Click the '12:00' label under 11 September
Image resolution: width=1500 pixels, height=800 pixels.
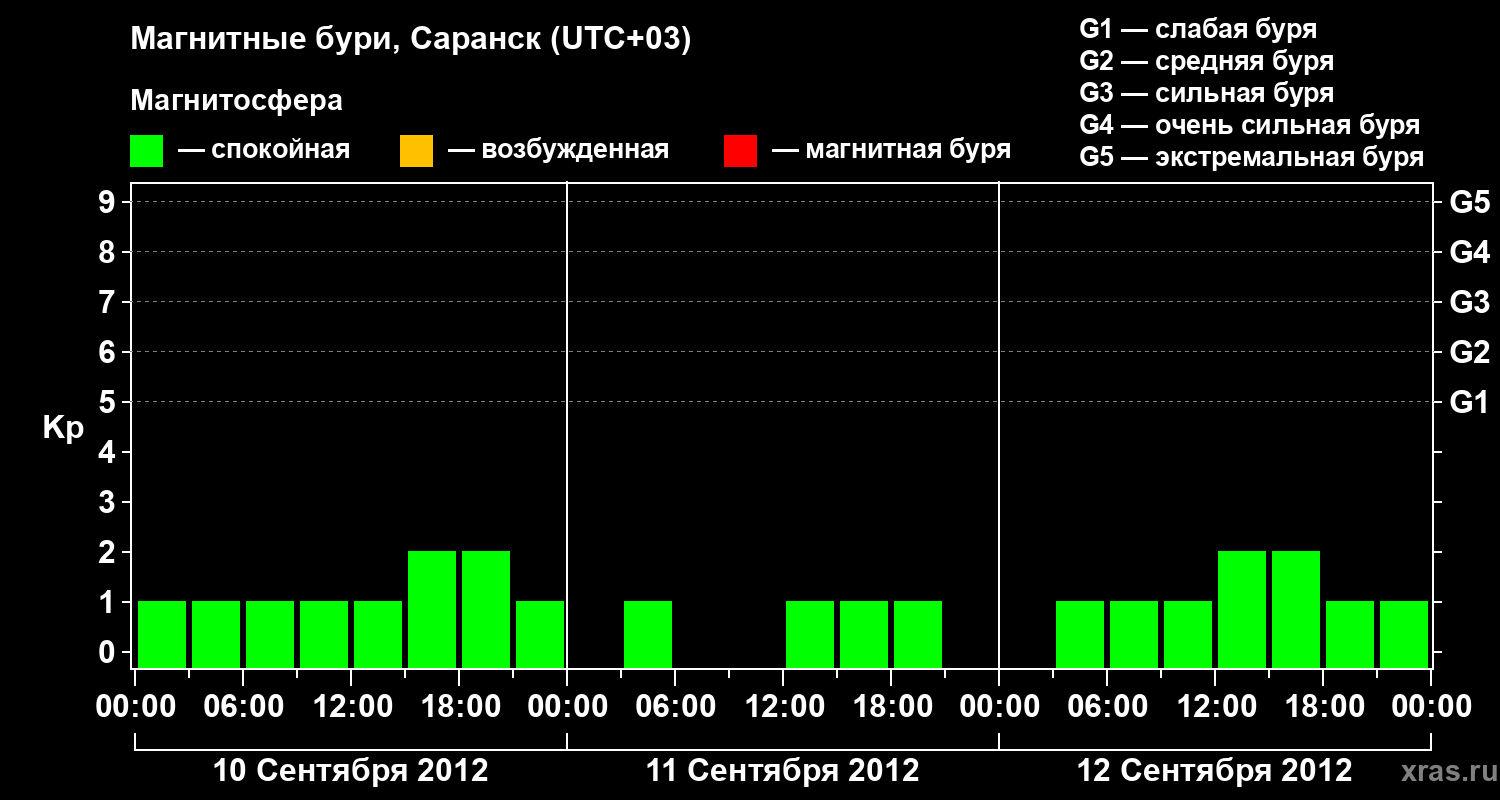pos(783,707)
